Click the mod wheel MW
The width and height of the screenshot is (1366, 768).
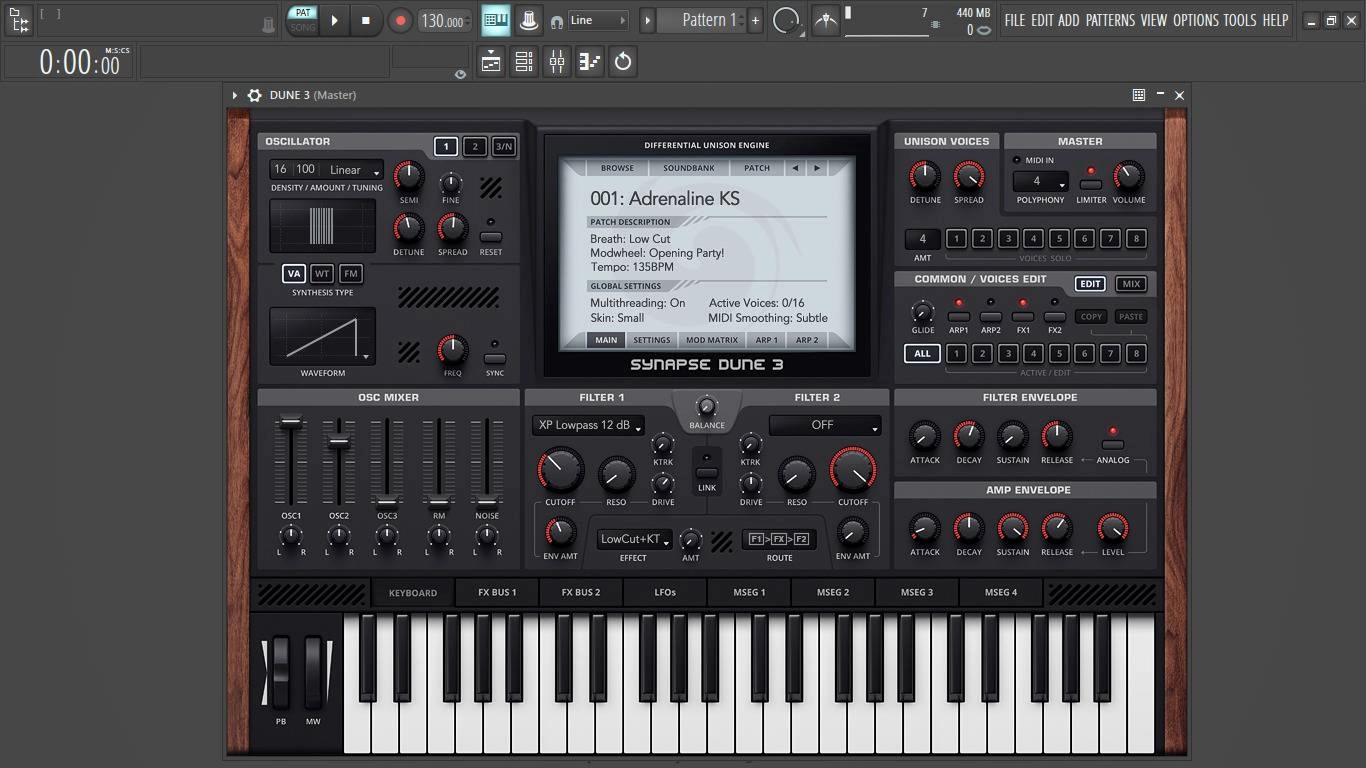point(314,672)
